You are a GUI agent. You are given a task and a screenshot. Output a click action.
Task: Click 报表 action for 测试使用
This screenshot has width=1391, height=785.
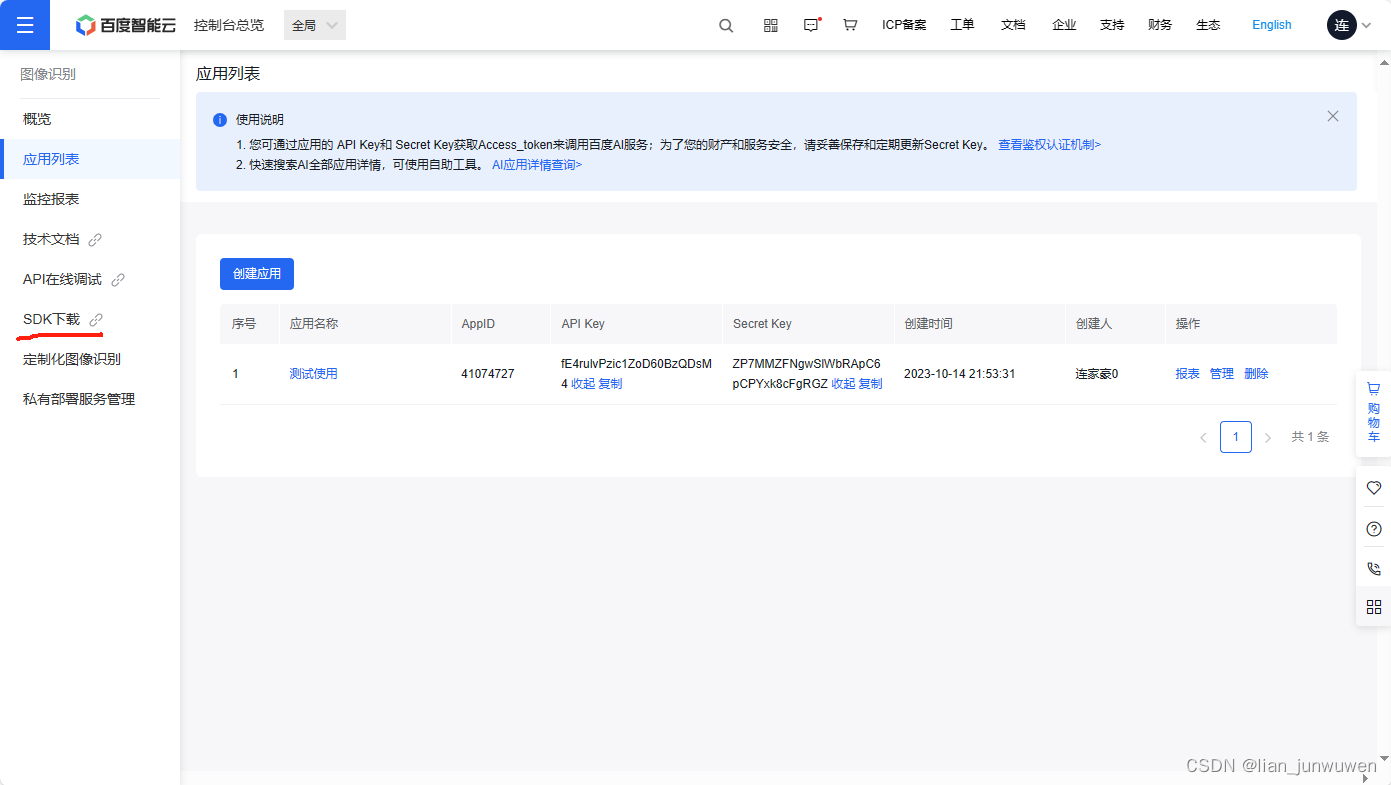[x=1187, y=374]
